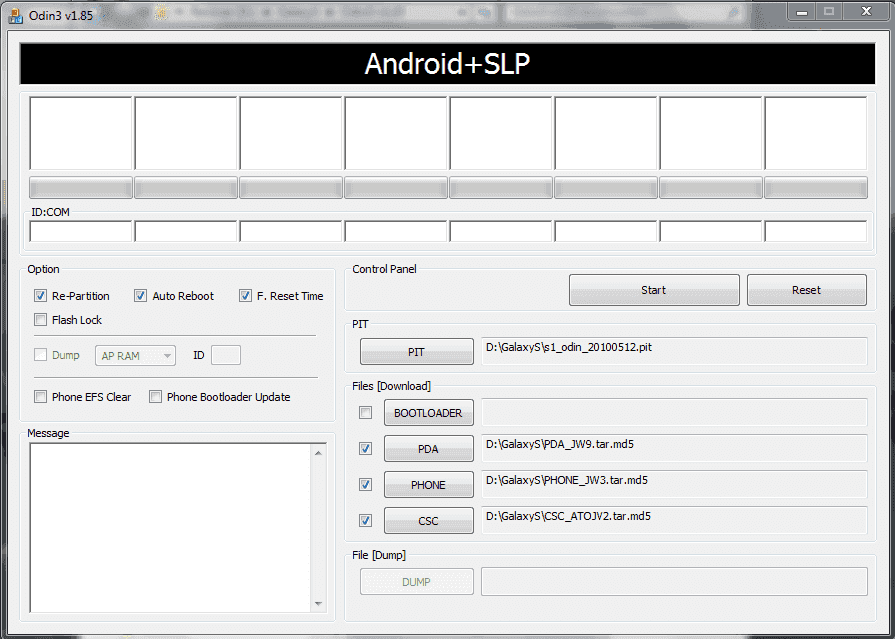Click the CSC browse button

[429, 521]
